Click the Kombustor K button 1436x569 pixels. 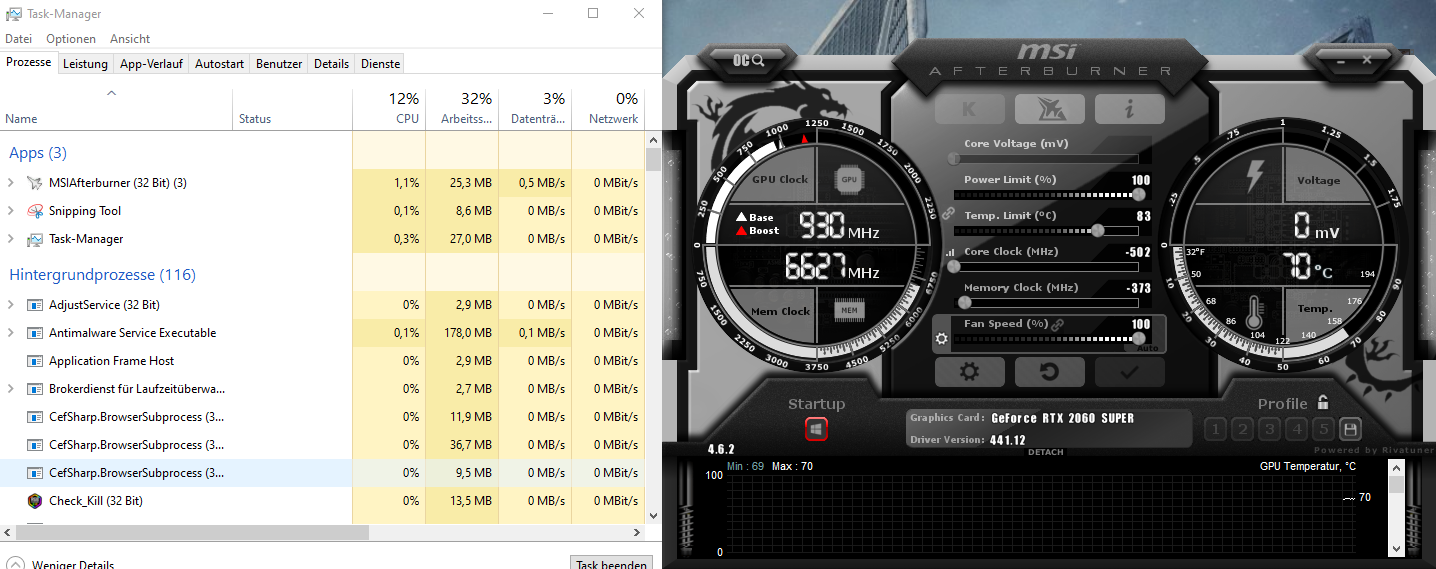click(x=969, y=109)
